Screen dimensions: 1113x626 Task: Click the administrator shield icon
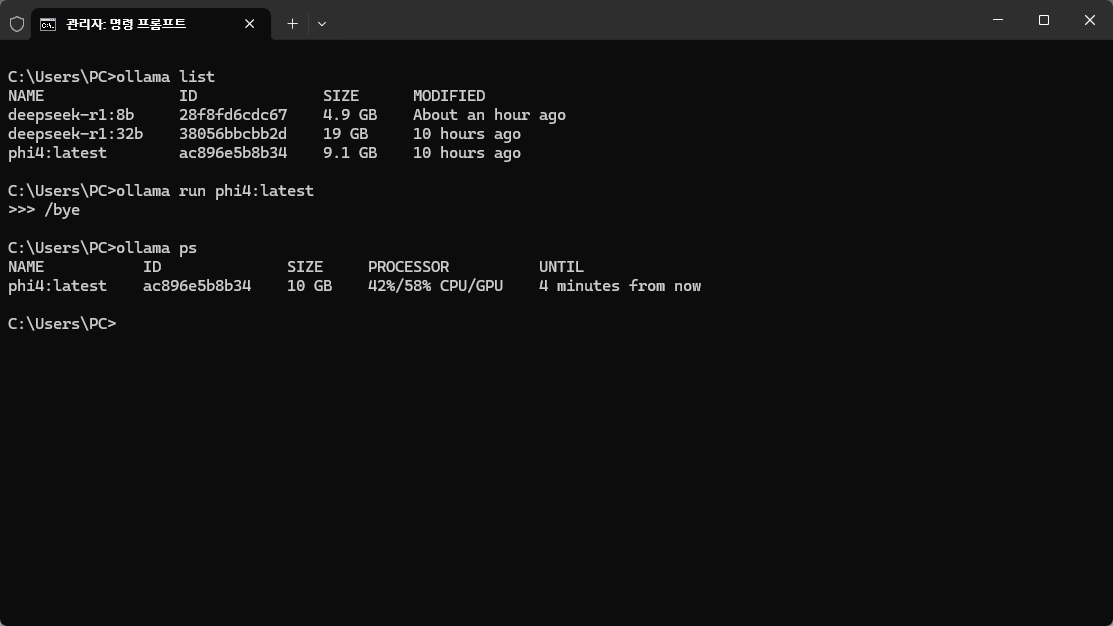coord(17,24)
